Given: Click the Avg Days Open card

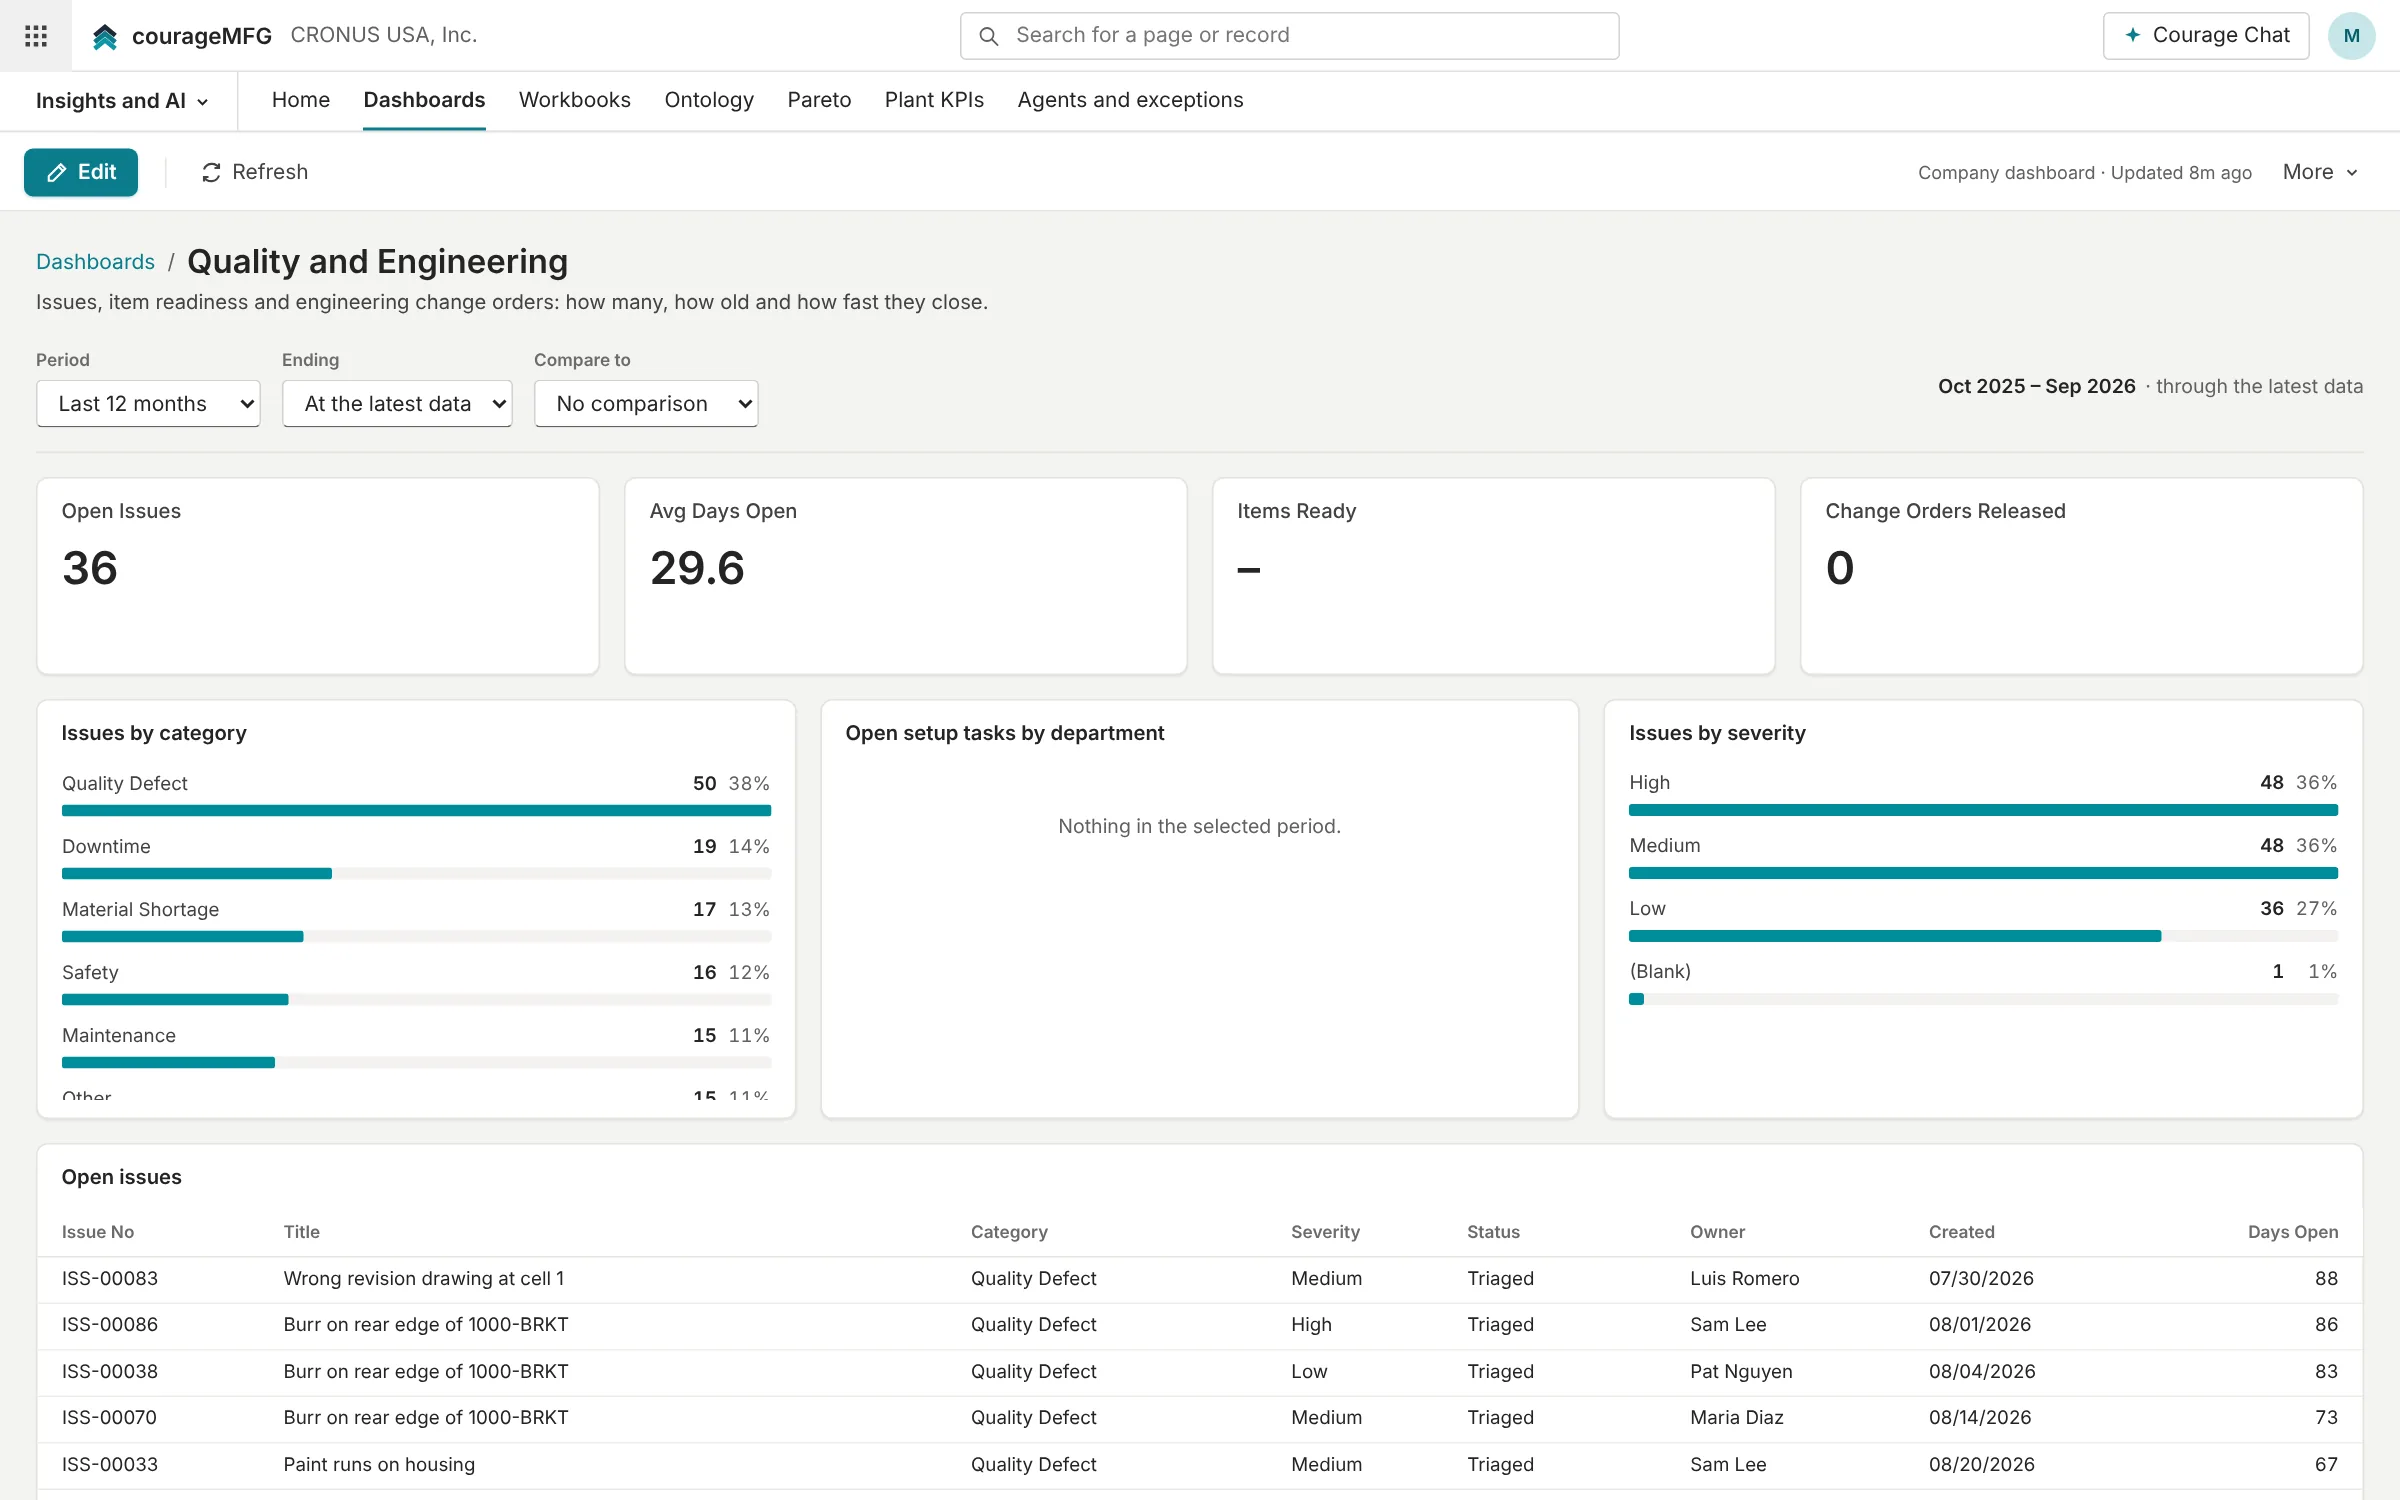Looking at the screenshot, I should 906,576.
